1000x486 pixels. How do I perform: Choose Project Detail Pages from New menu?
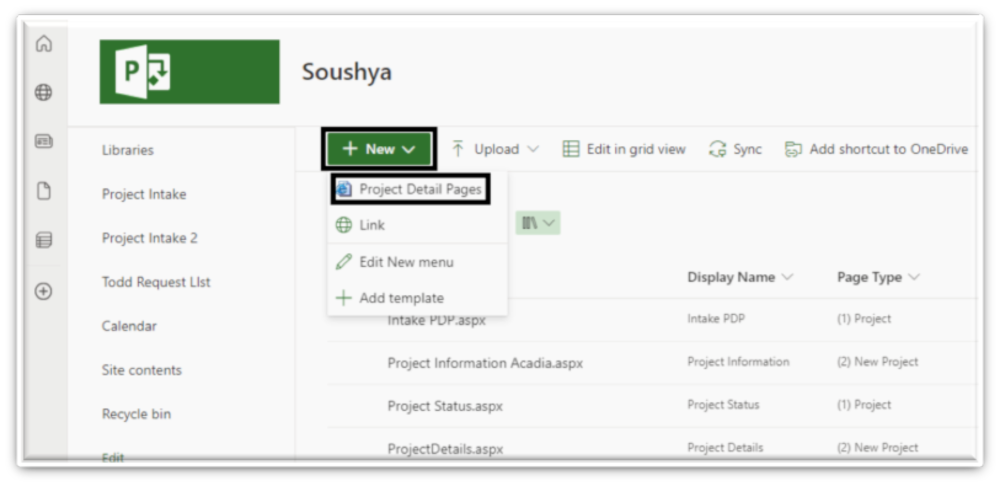coord(410,188)
